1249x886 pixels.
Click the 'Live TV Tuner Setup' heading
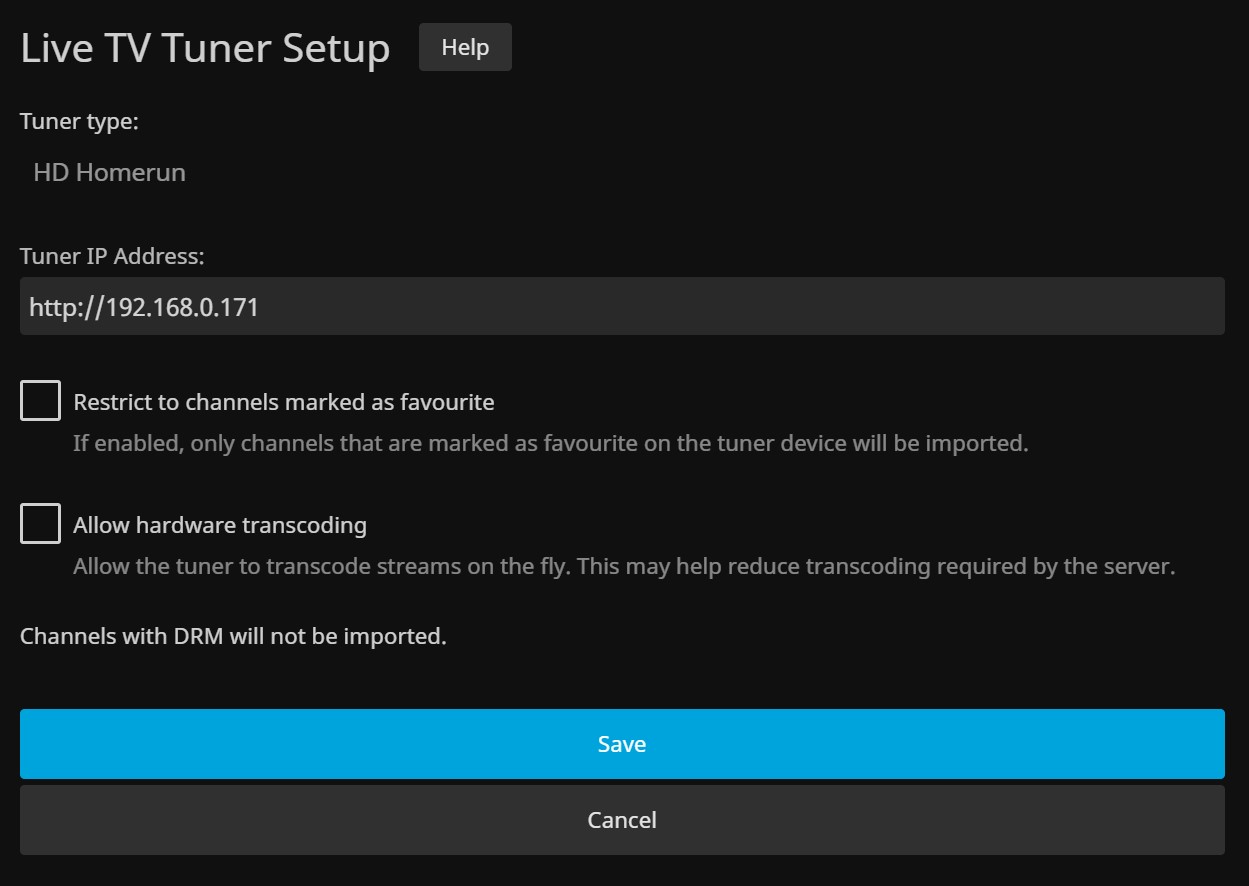[205, 48]
